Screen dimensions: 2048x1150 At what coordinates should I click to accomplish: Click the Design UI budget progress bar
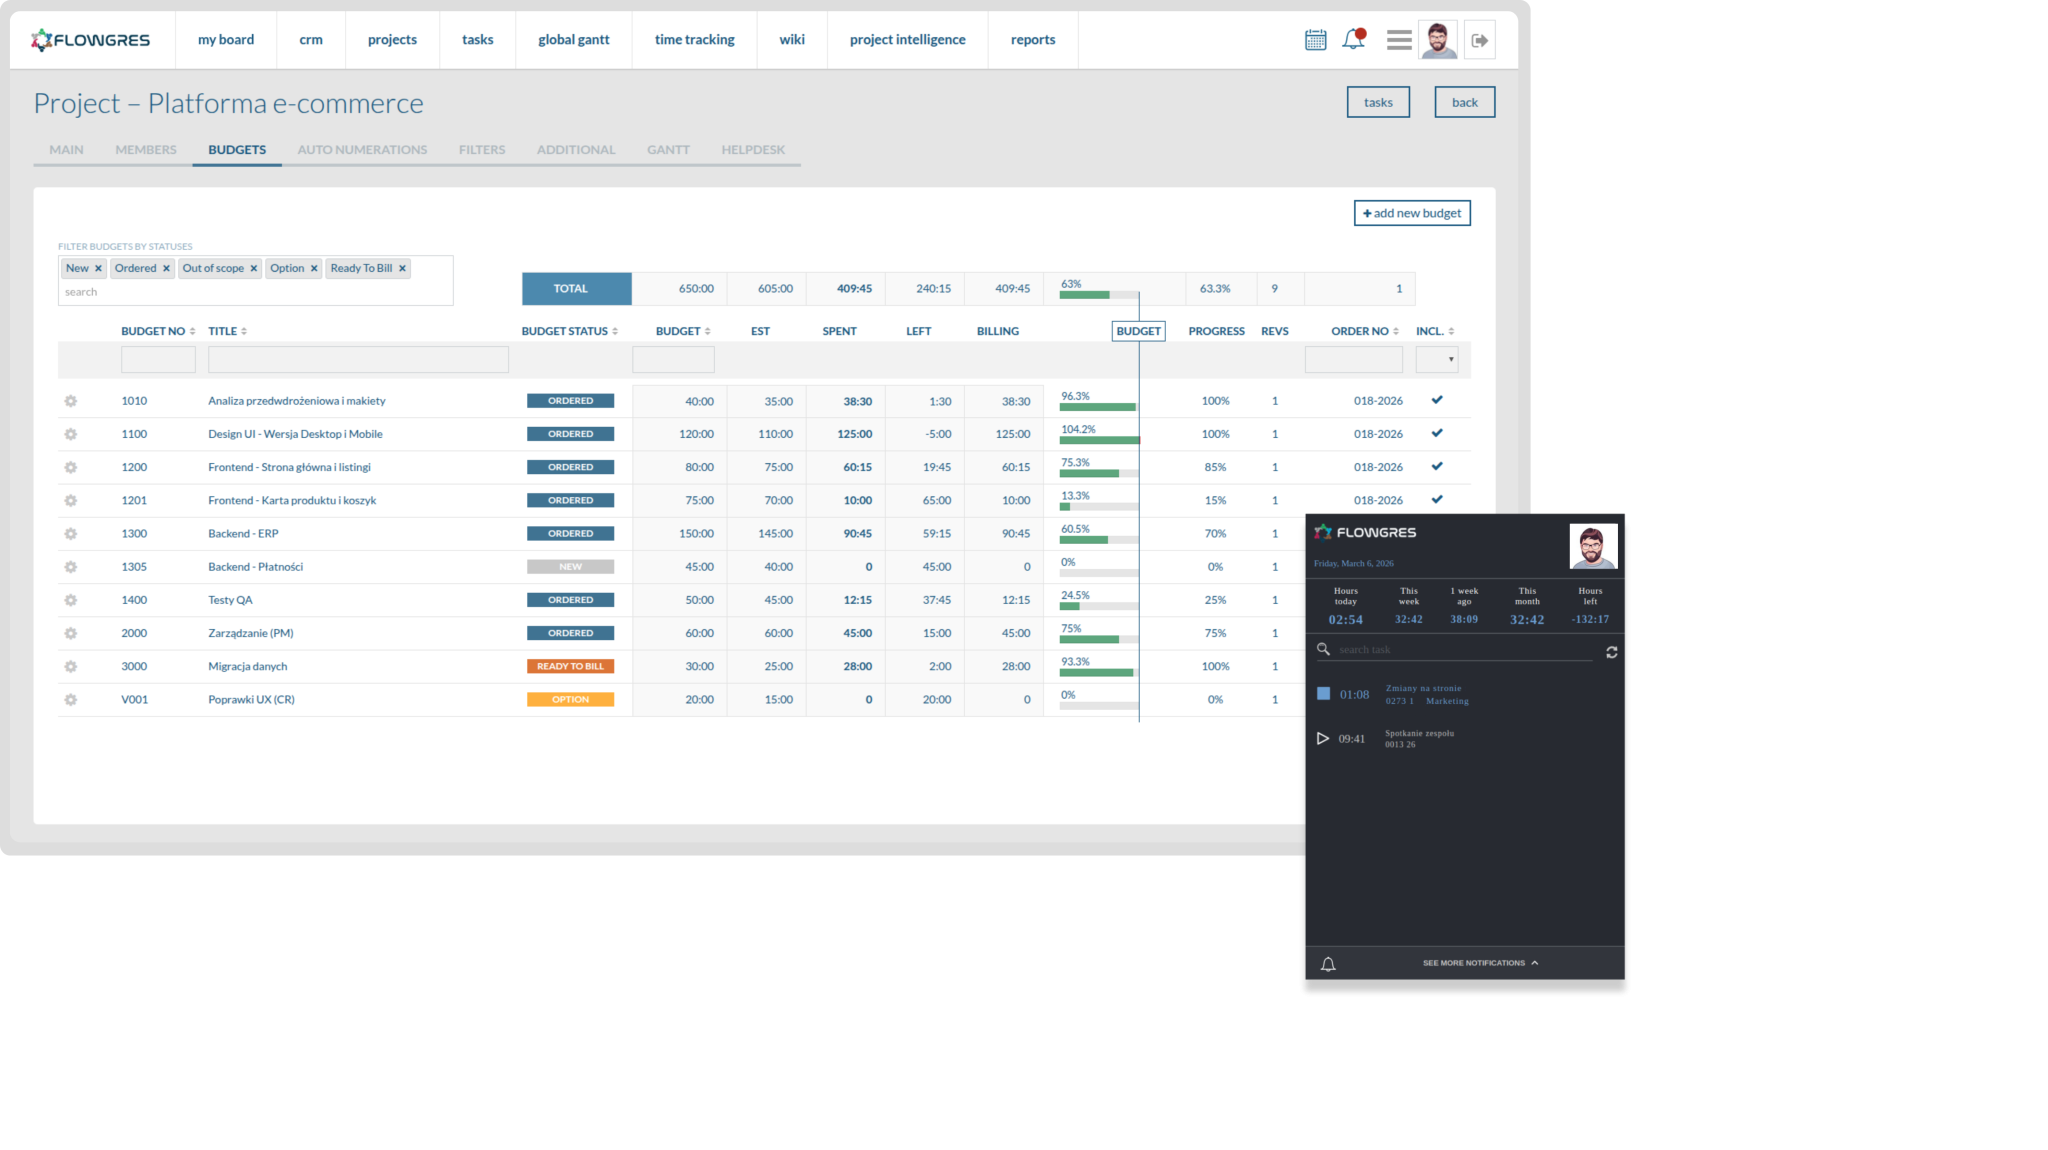click(x=1098, y=440)
